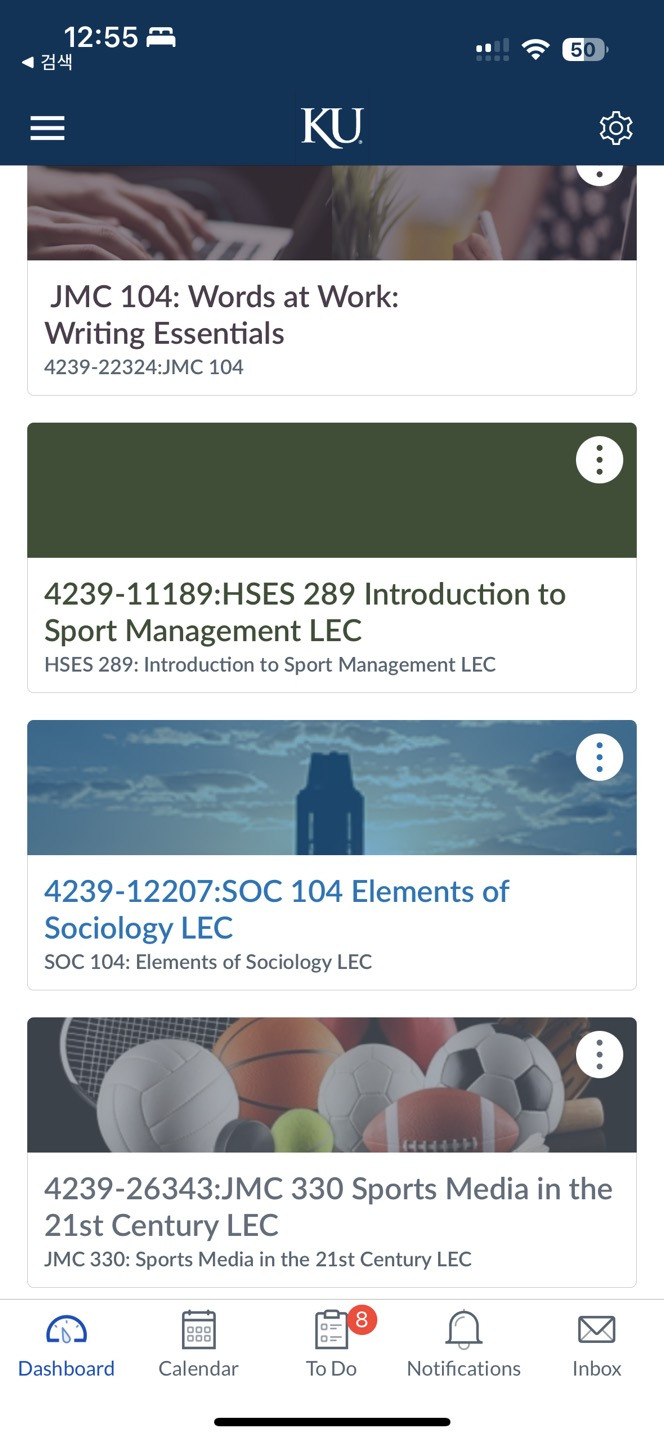Open options menu for JMC 104 card
664x1440 pixels.
pyautogui.click(x=599, y=171)
